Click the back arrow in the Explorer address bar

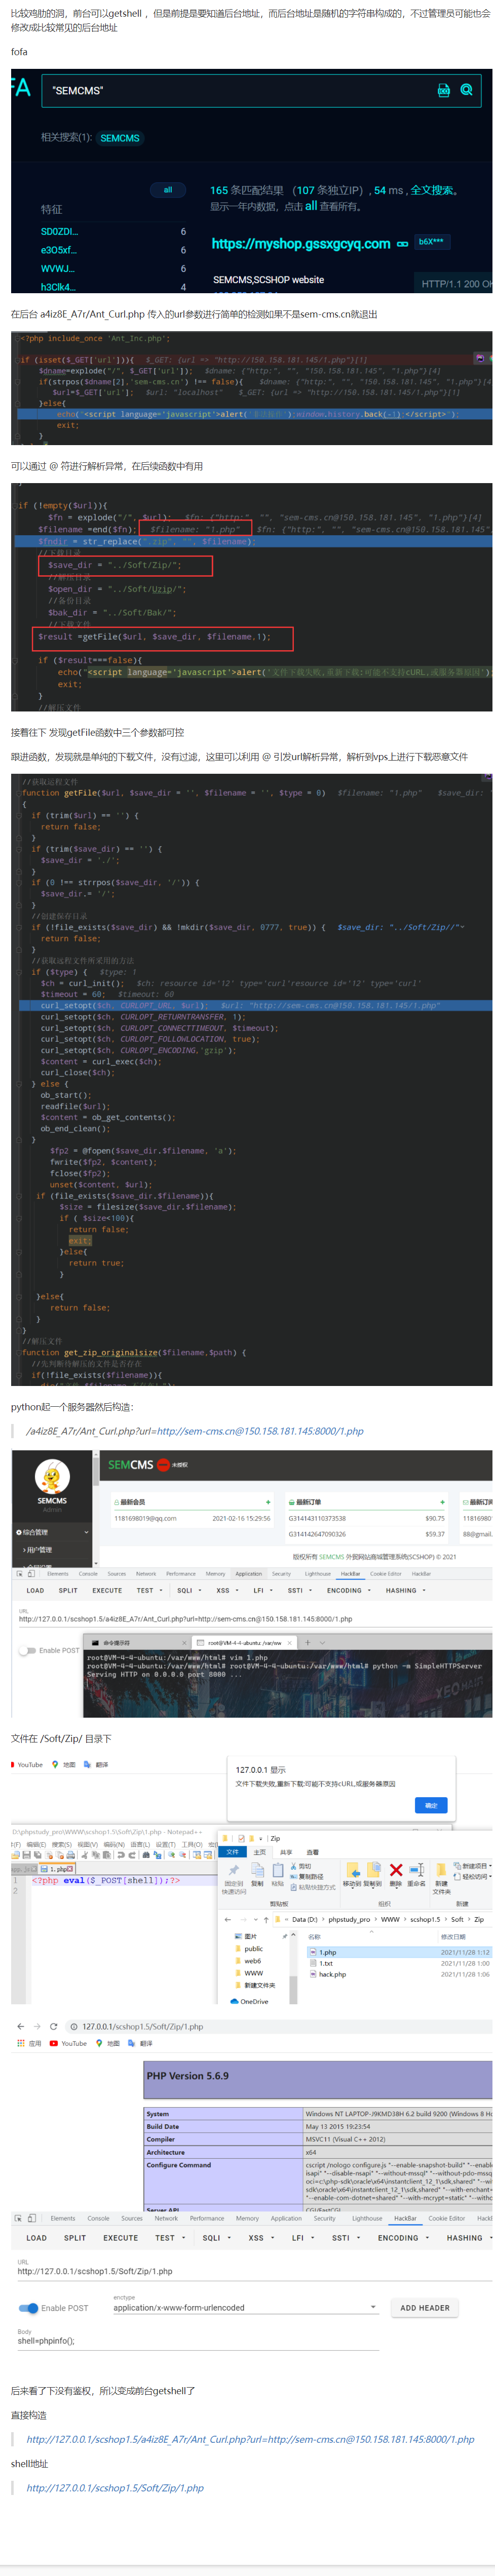(x=228, y=1919)
